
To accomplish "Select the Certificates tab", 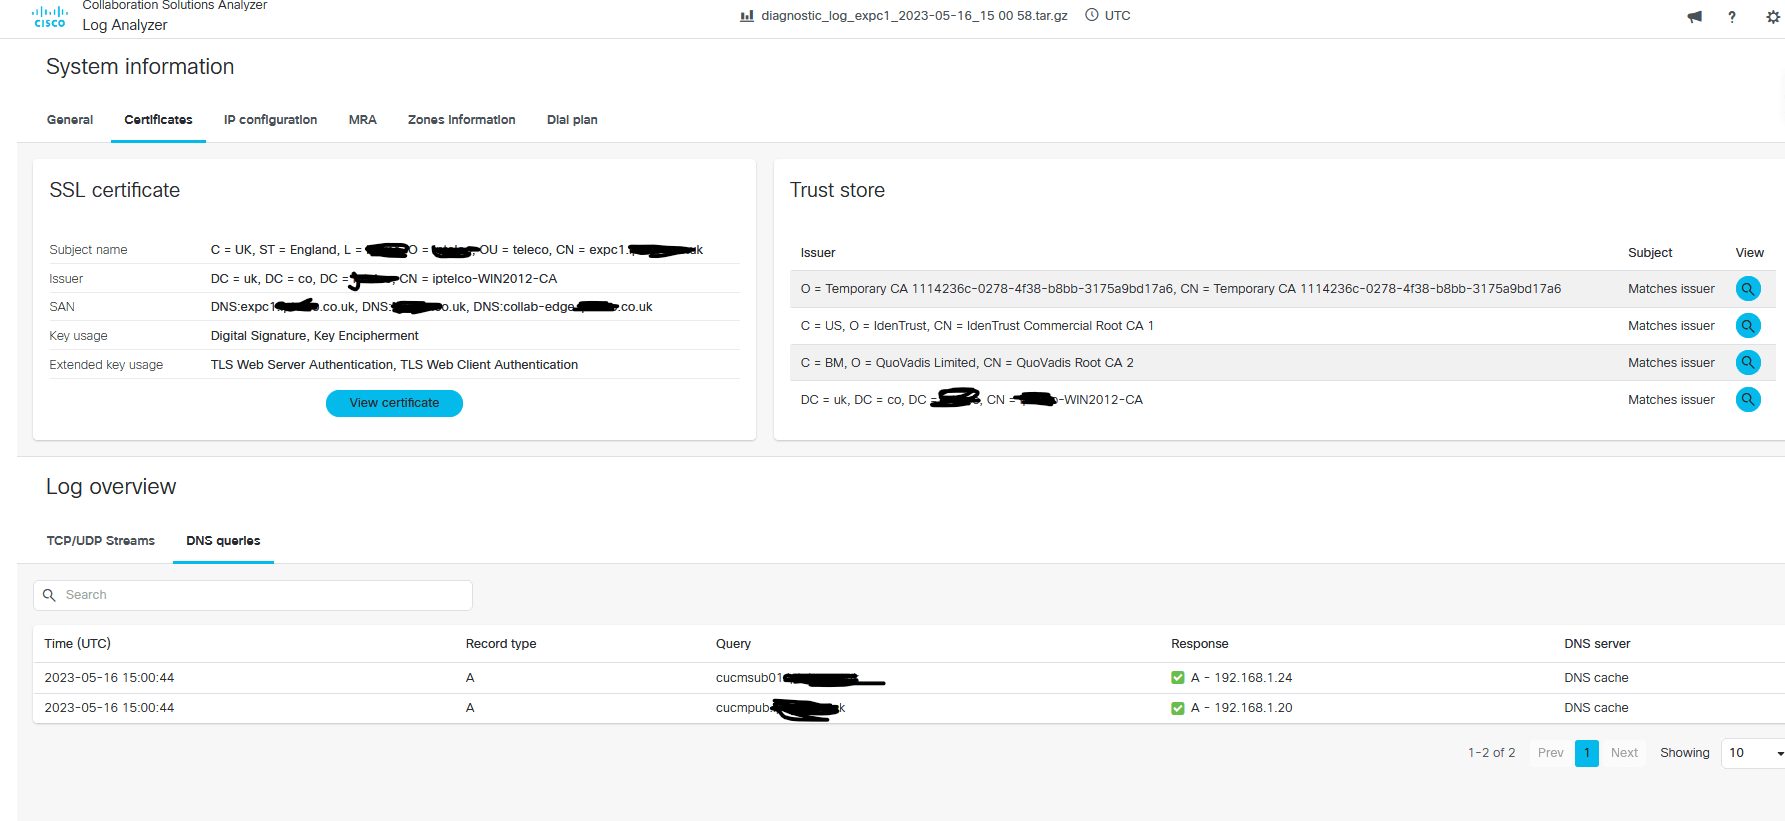I will coord(158,120).
